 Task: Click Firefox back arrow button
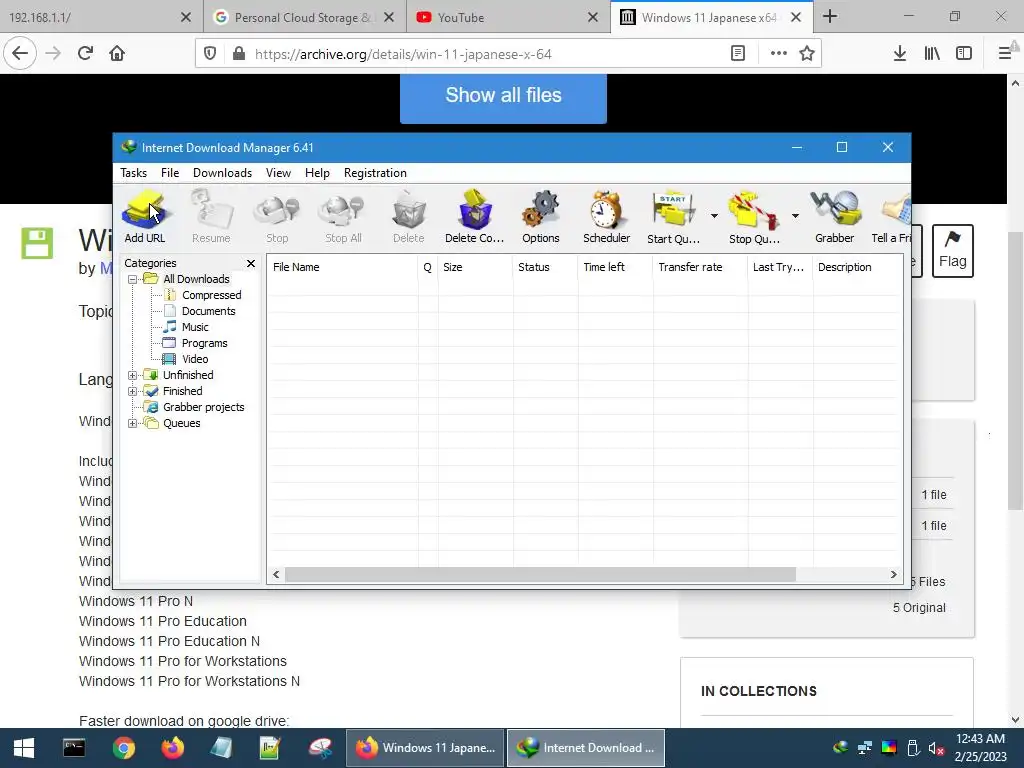click(x=20, y=54)
